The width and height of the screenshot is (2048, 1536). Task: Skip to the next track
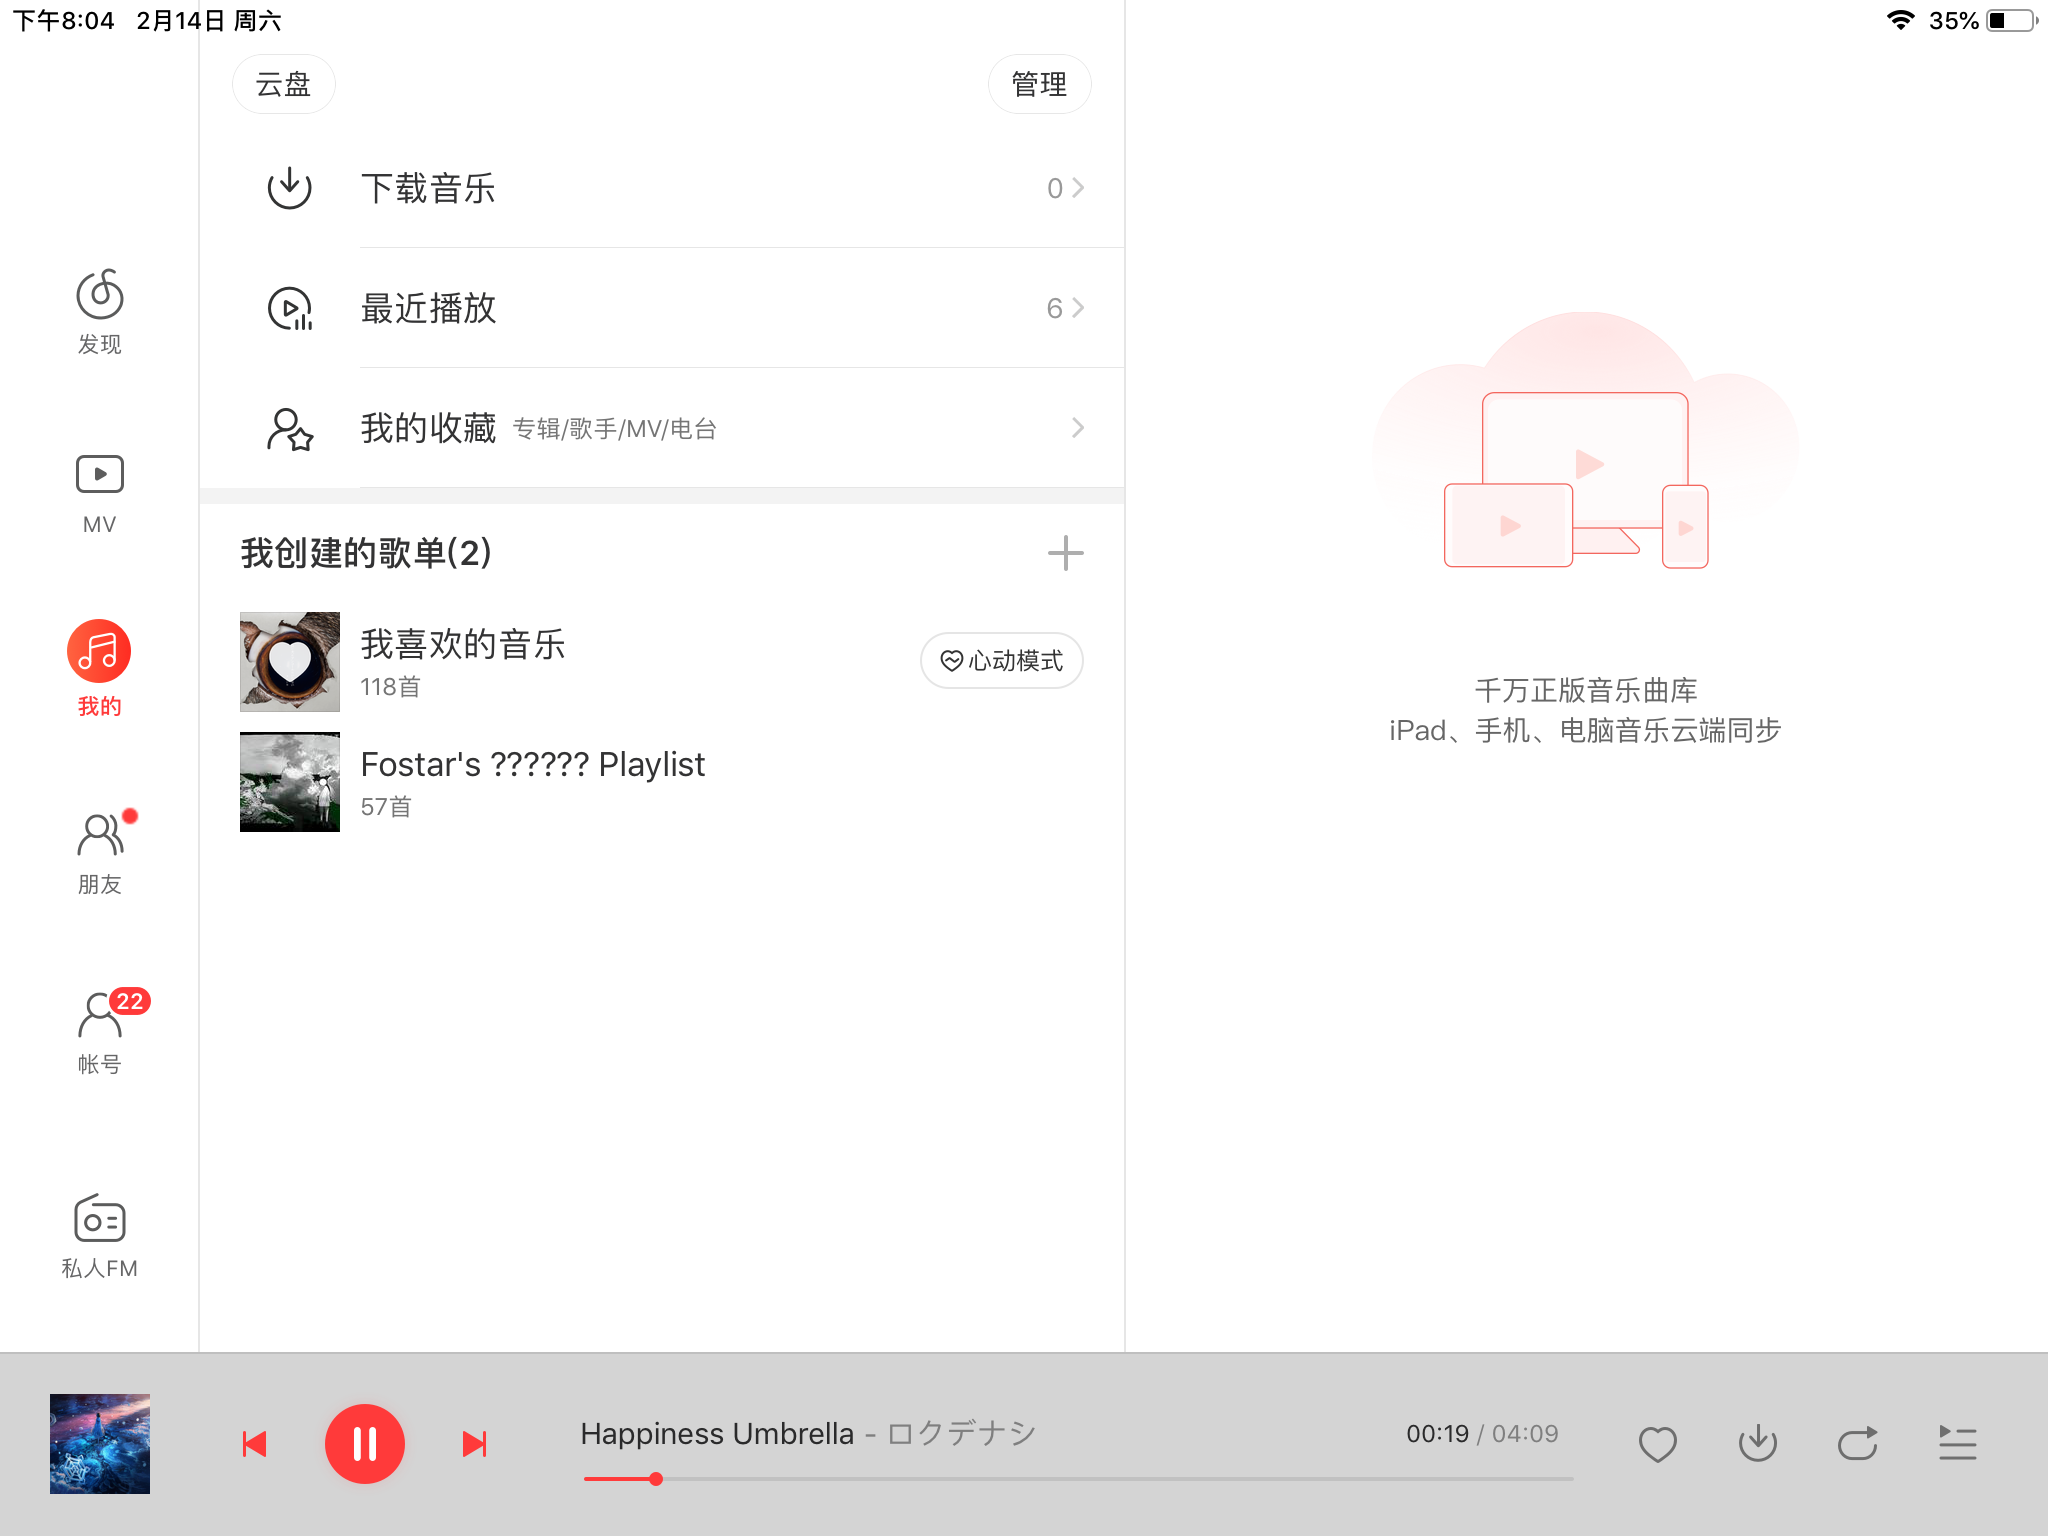click(474, 1443)
